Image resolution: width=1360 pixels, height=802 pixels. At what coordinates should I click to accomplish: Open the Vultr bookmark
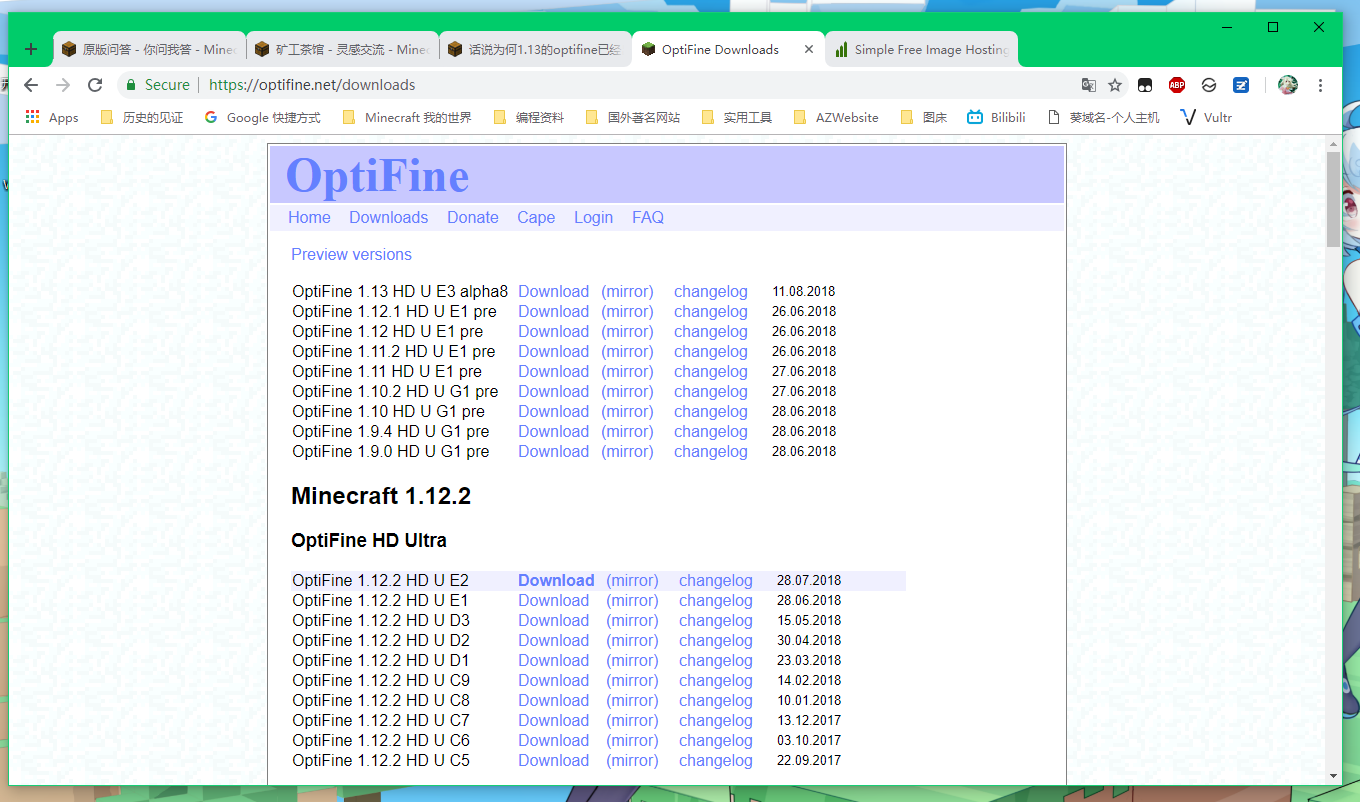pyautogui.click(x=1206, y=117)
